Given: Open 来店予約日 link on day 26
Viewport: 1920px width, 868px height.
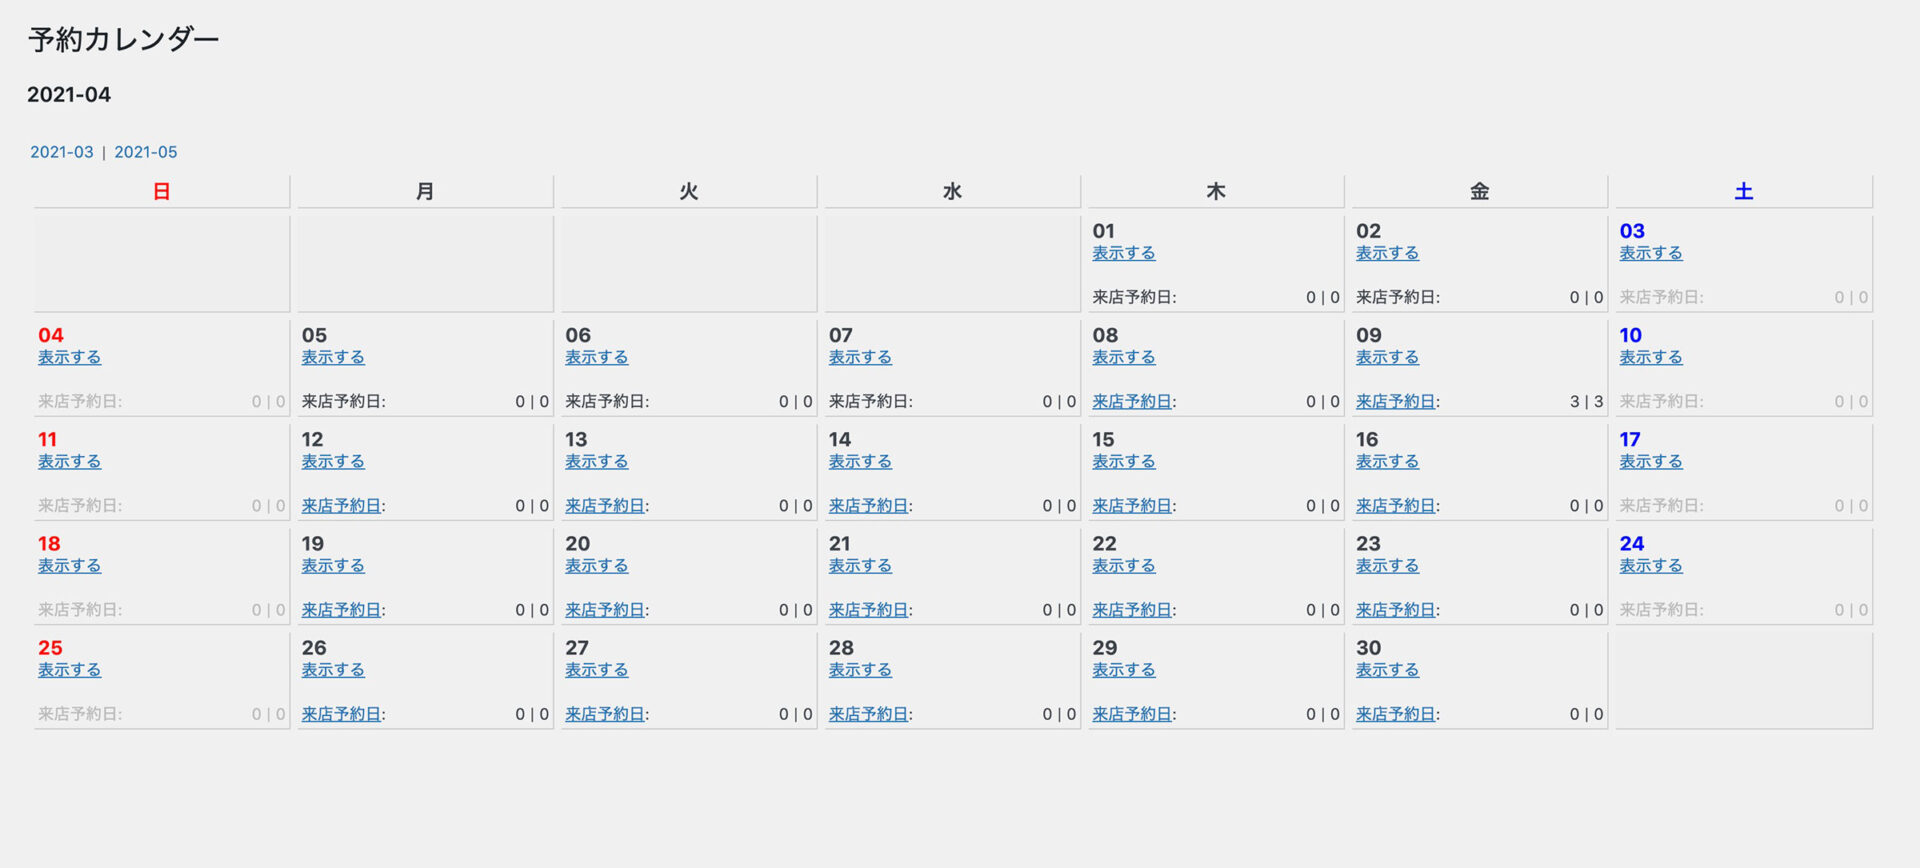Looking at the screenshot, I should [341, 714].
